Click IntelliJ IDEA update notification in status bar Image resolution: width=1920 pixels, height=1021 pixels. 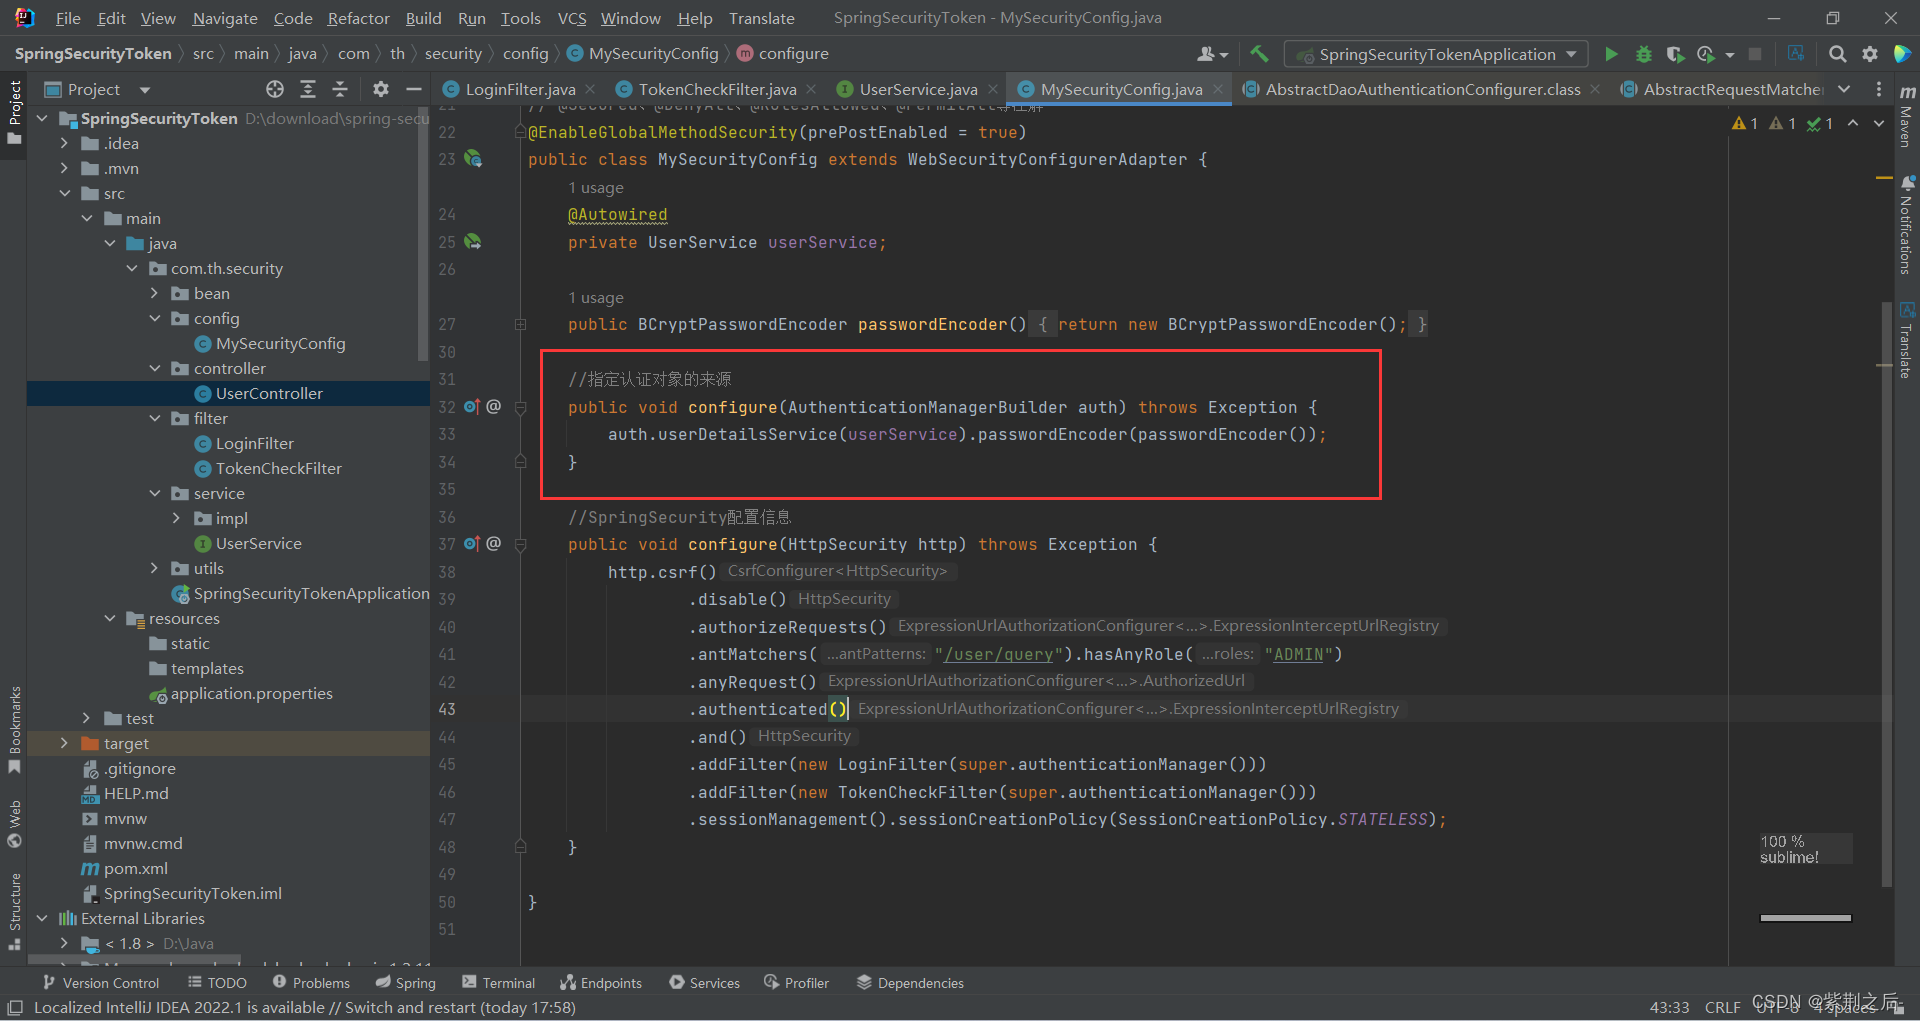point(305,1008)
